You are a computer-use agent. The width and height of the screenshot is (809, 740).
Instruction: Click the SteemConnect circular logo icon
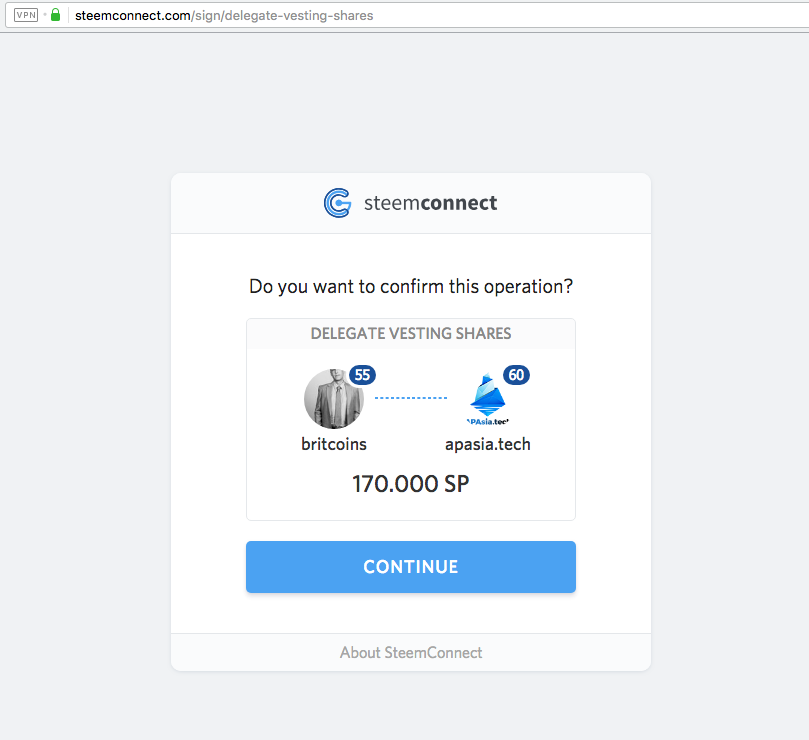337,203
